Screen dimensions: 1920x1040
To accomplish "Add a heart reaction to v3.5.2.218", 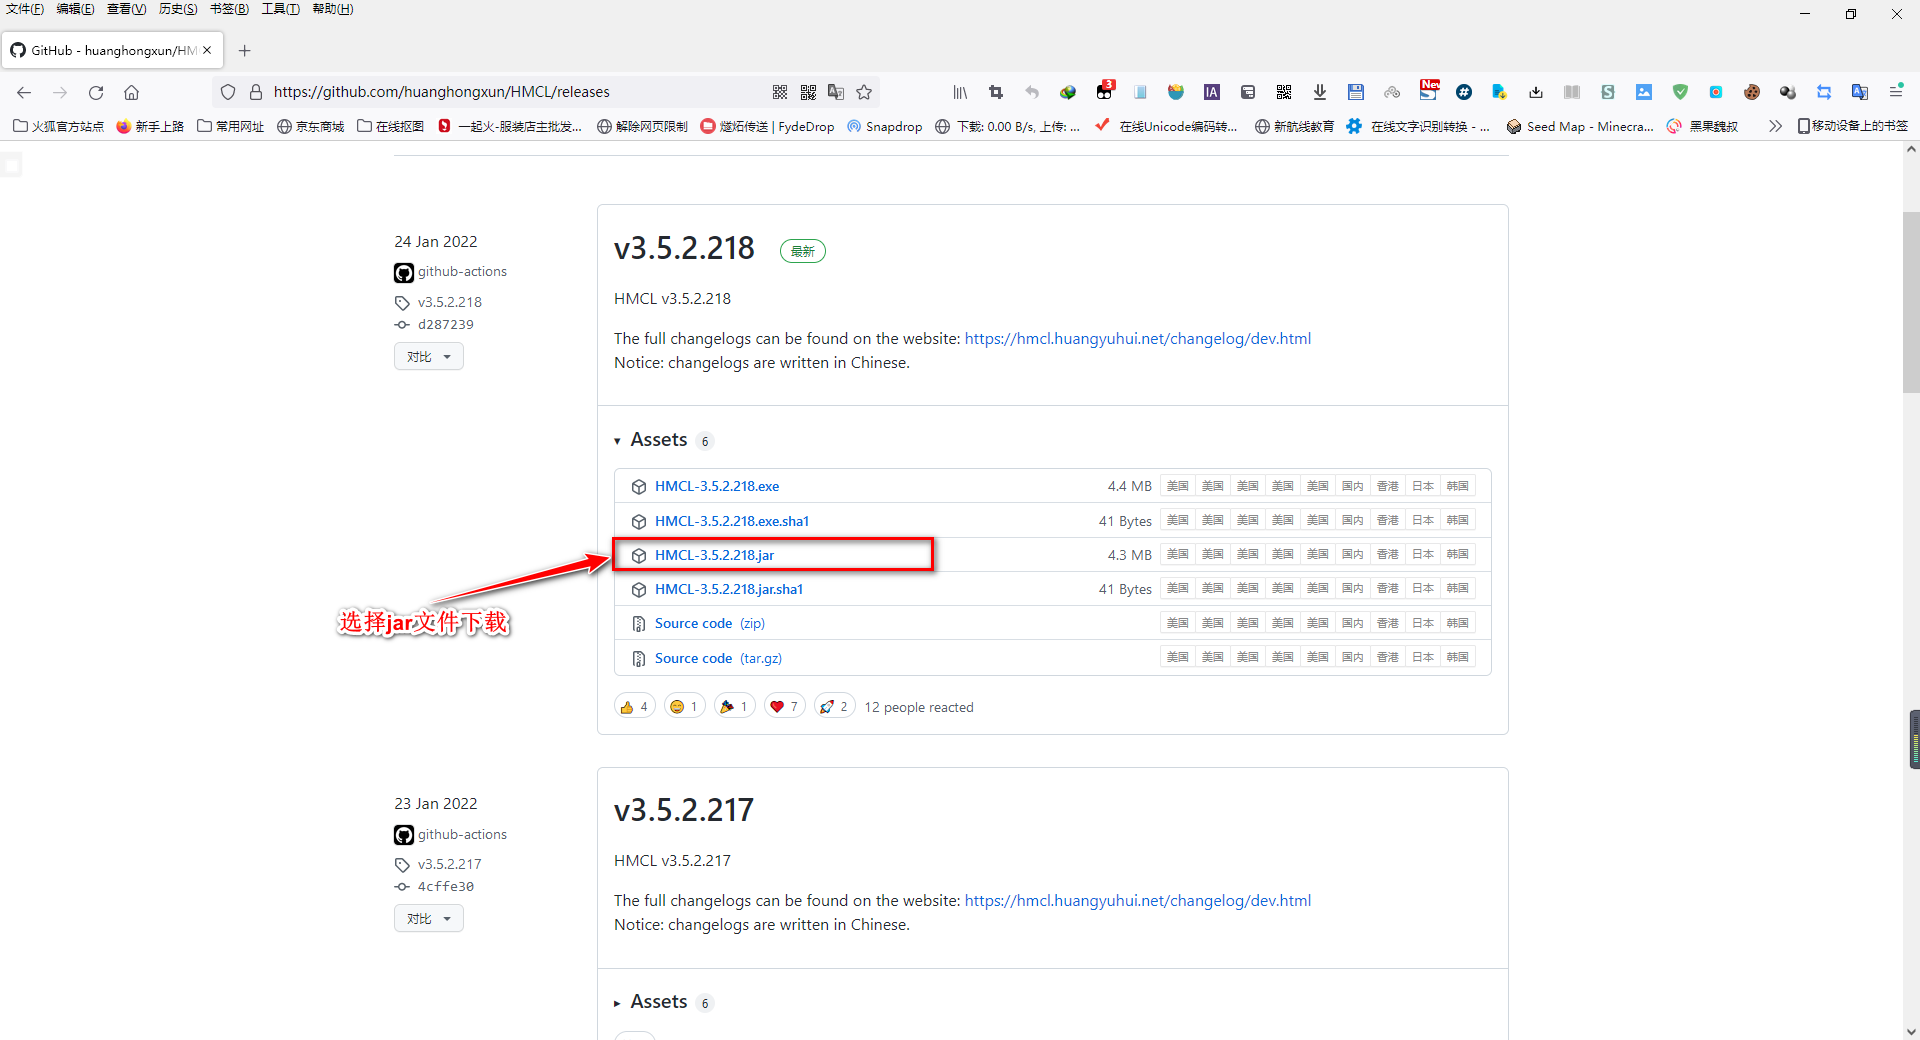I will pyautogui.click(x=785, y=707).
